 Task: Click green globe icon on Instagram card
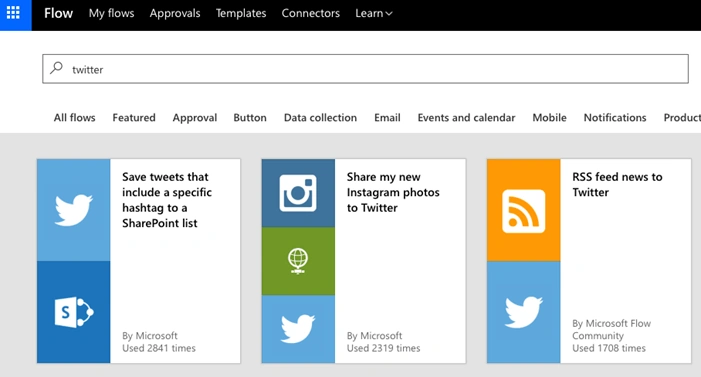tap(298, 261)
